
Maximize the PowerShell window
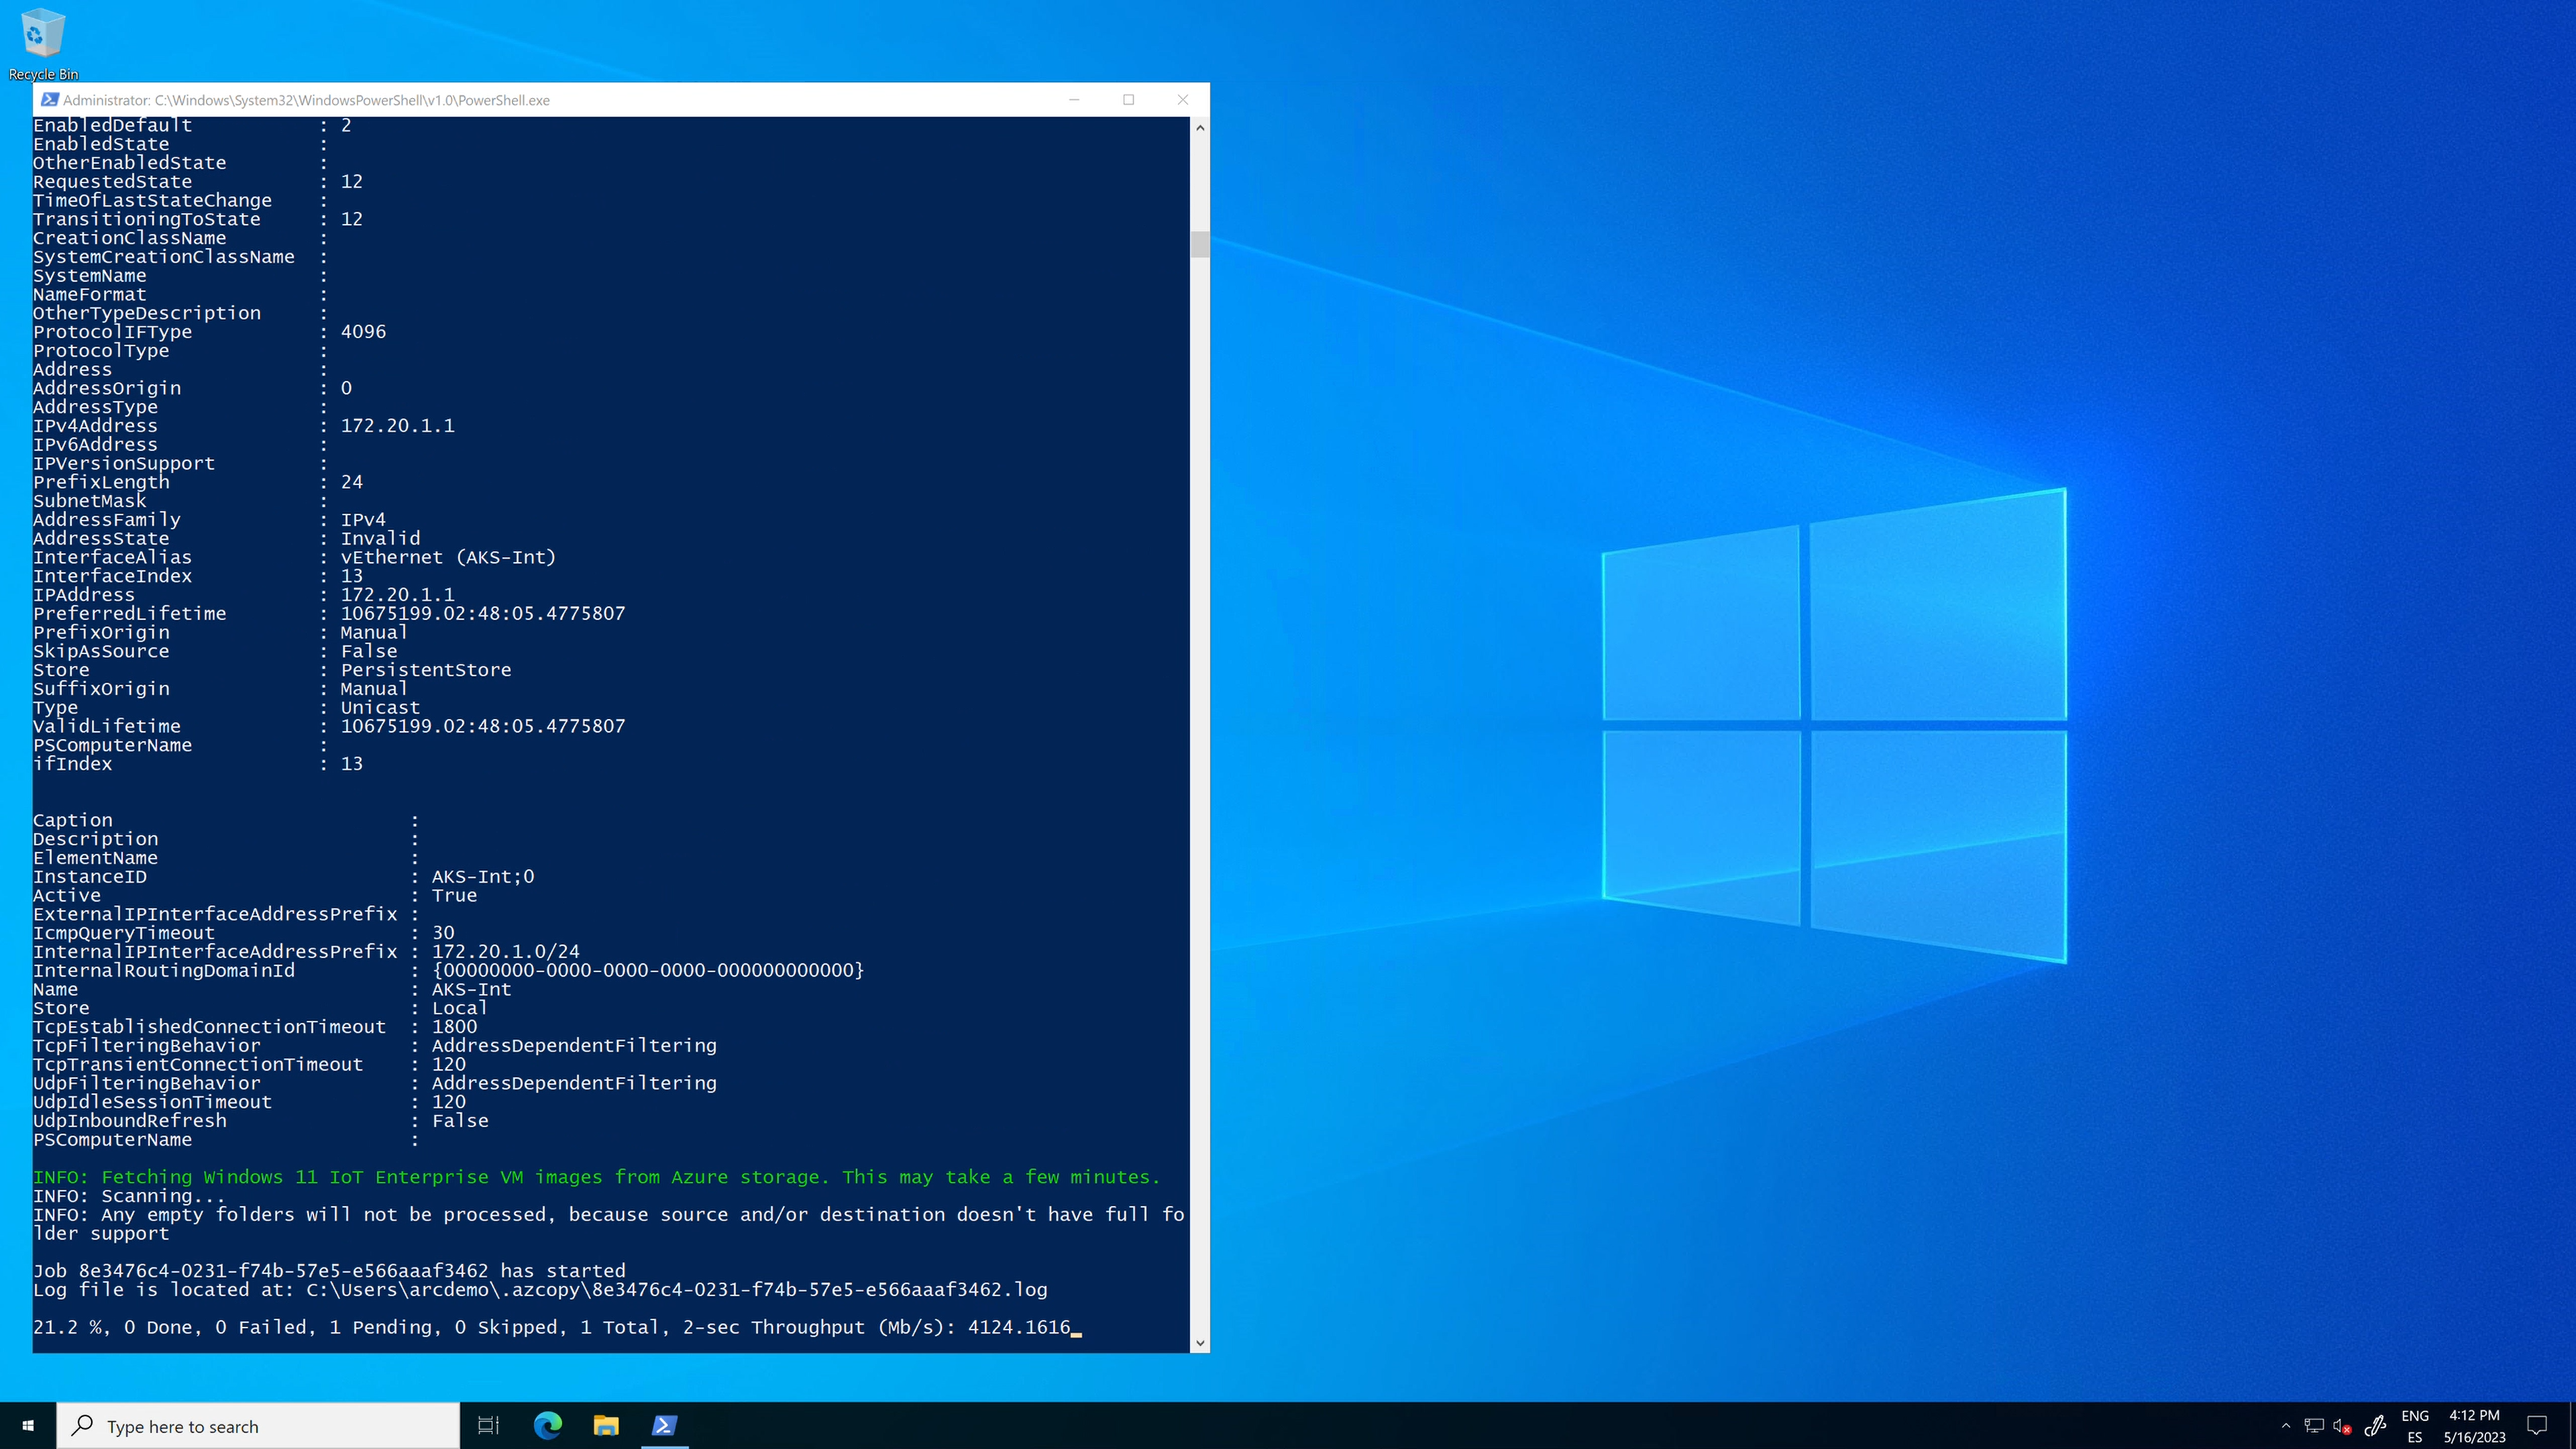click(1129, 100)
